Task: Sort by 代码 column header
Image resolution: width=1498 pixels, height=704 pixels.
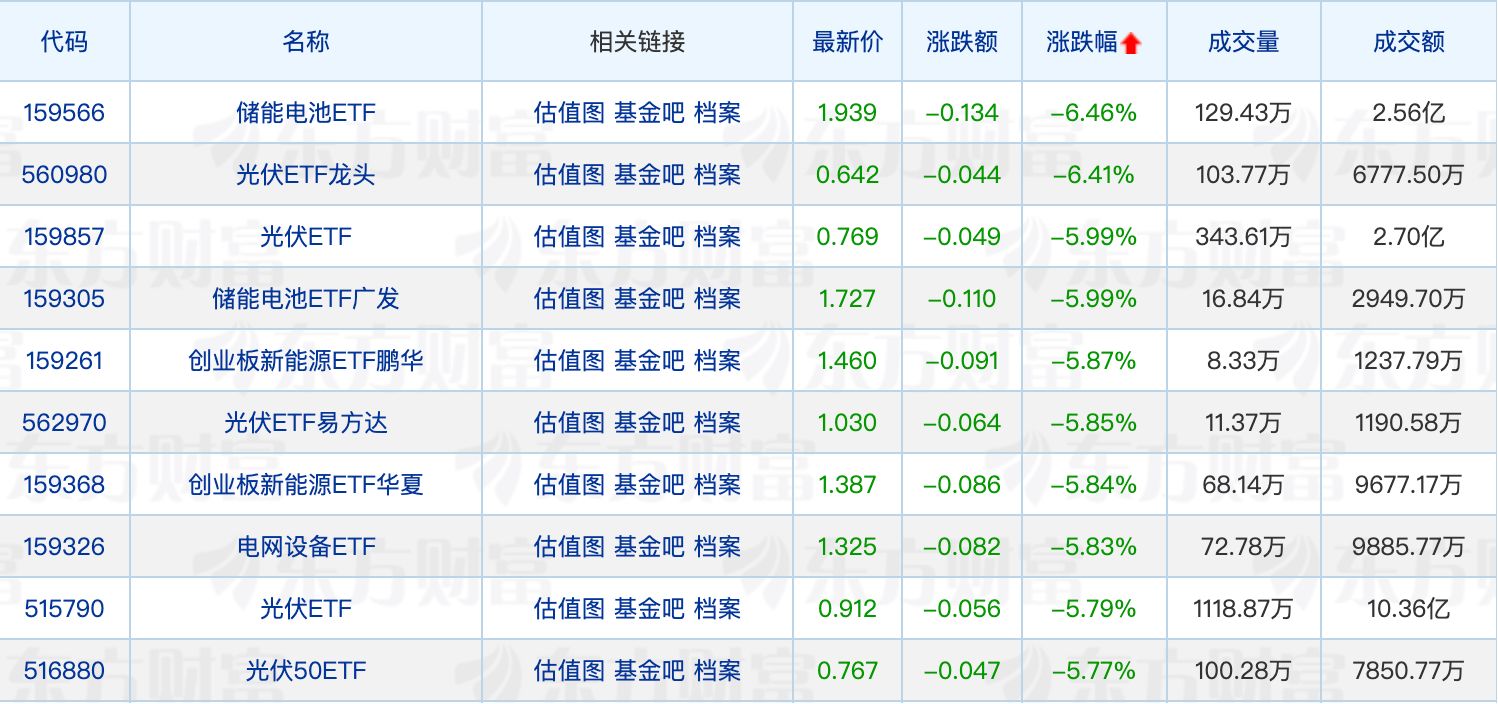Action: (x=64, y=42)
